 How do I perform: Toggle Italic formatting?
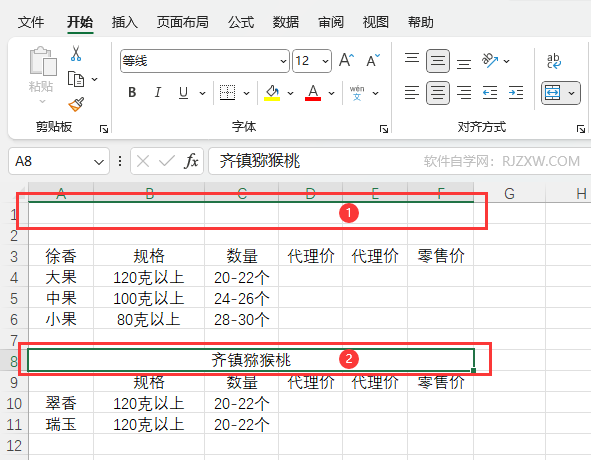[158, 92]
